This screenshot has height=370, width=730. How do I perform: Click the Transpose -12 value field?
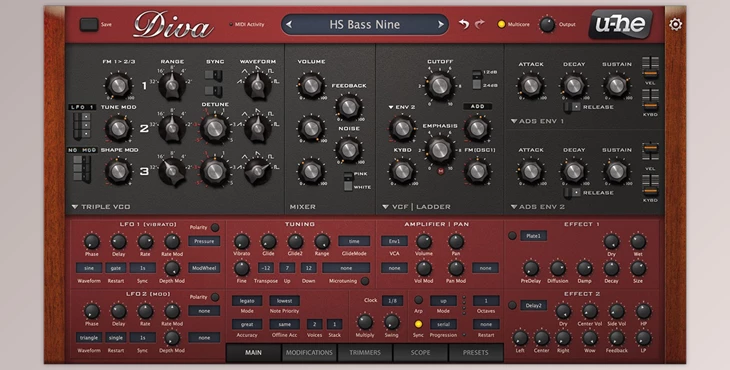266,268
